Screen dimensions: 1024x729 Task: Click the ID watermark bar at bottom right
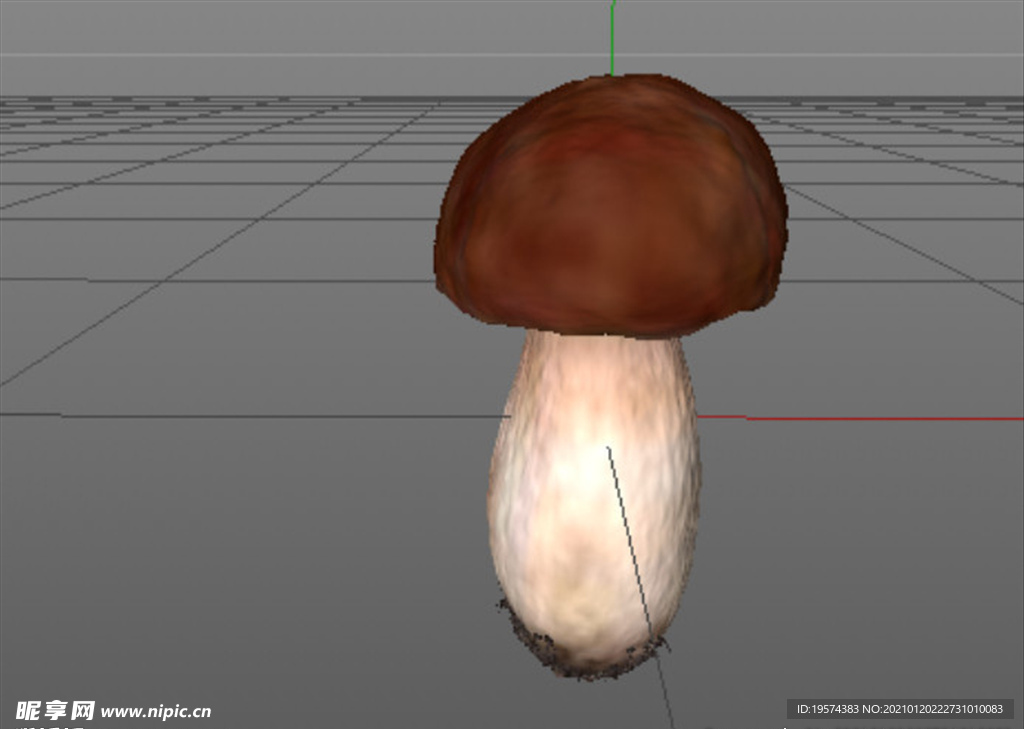click(x=900, y=707)
